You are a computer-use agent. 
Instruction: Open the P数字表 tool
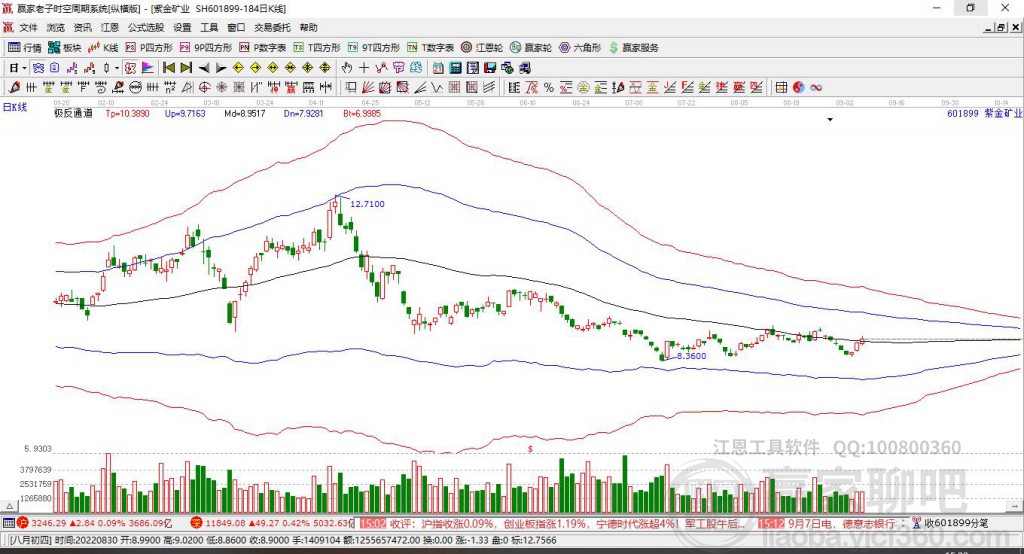pos(263,48)
